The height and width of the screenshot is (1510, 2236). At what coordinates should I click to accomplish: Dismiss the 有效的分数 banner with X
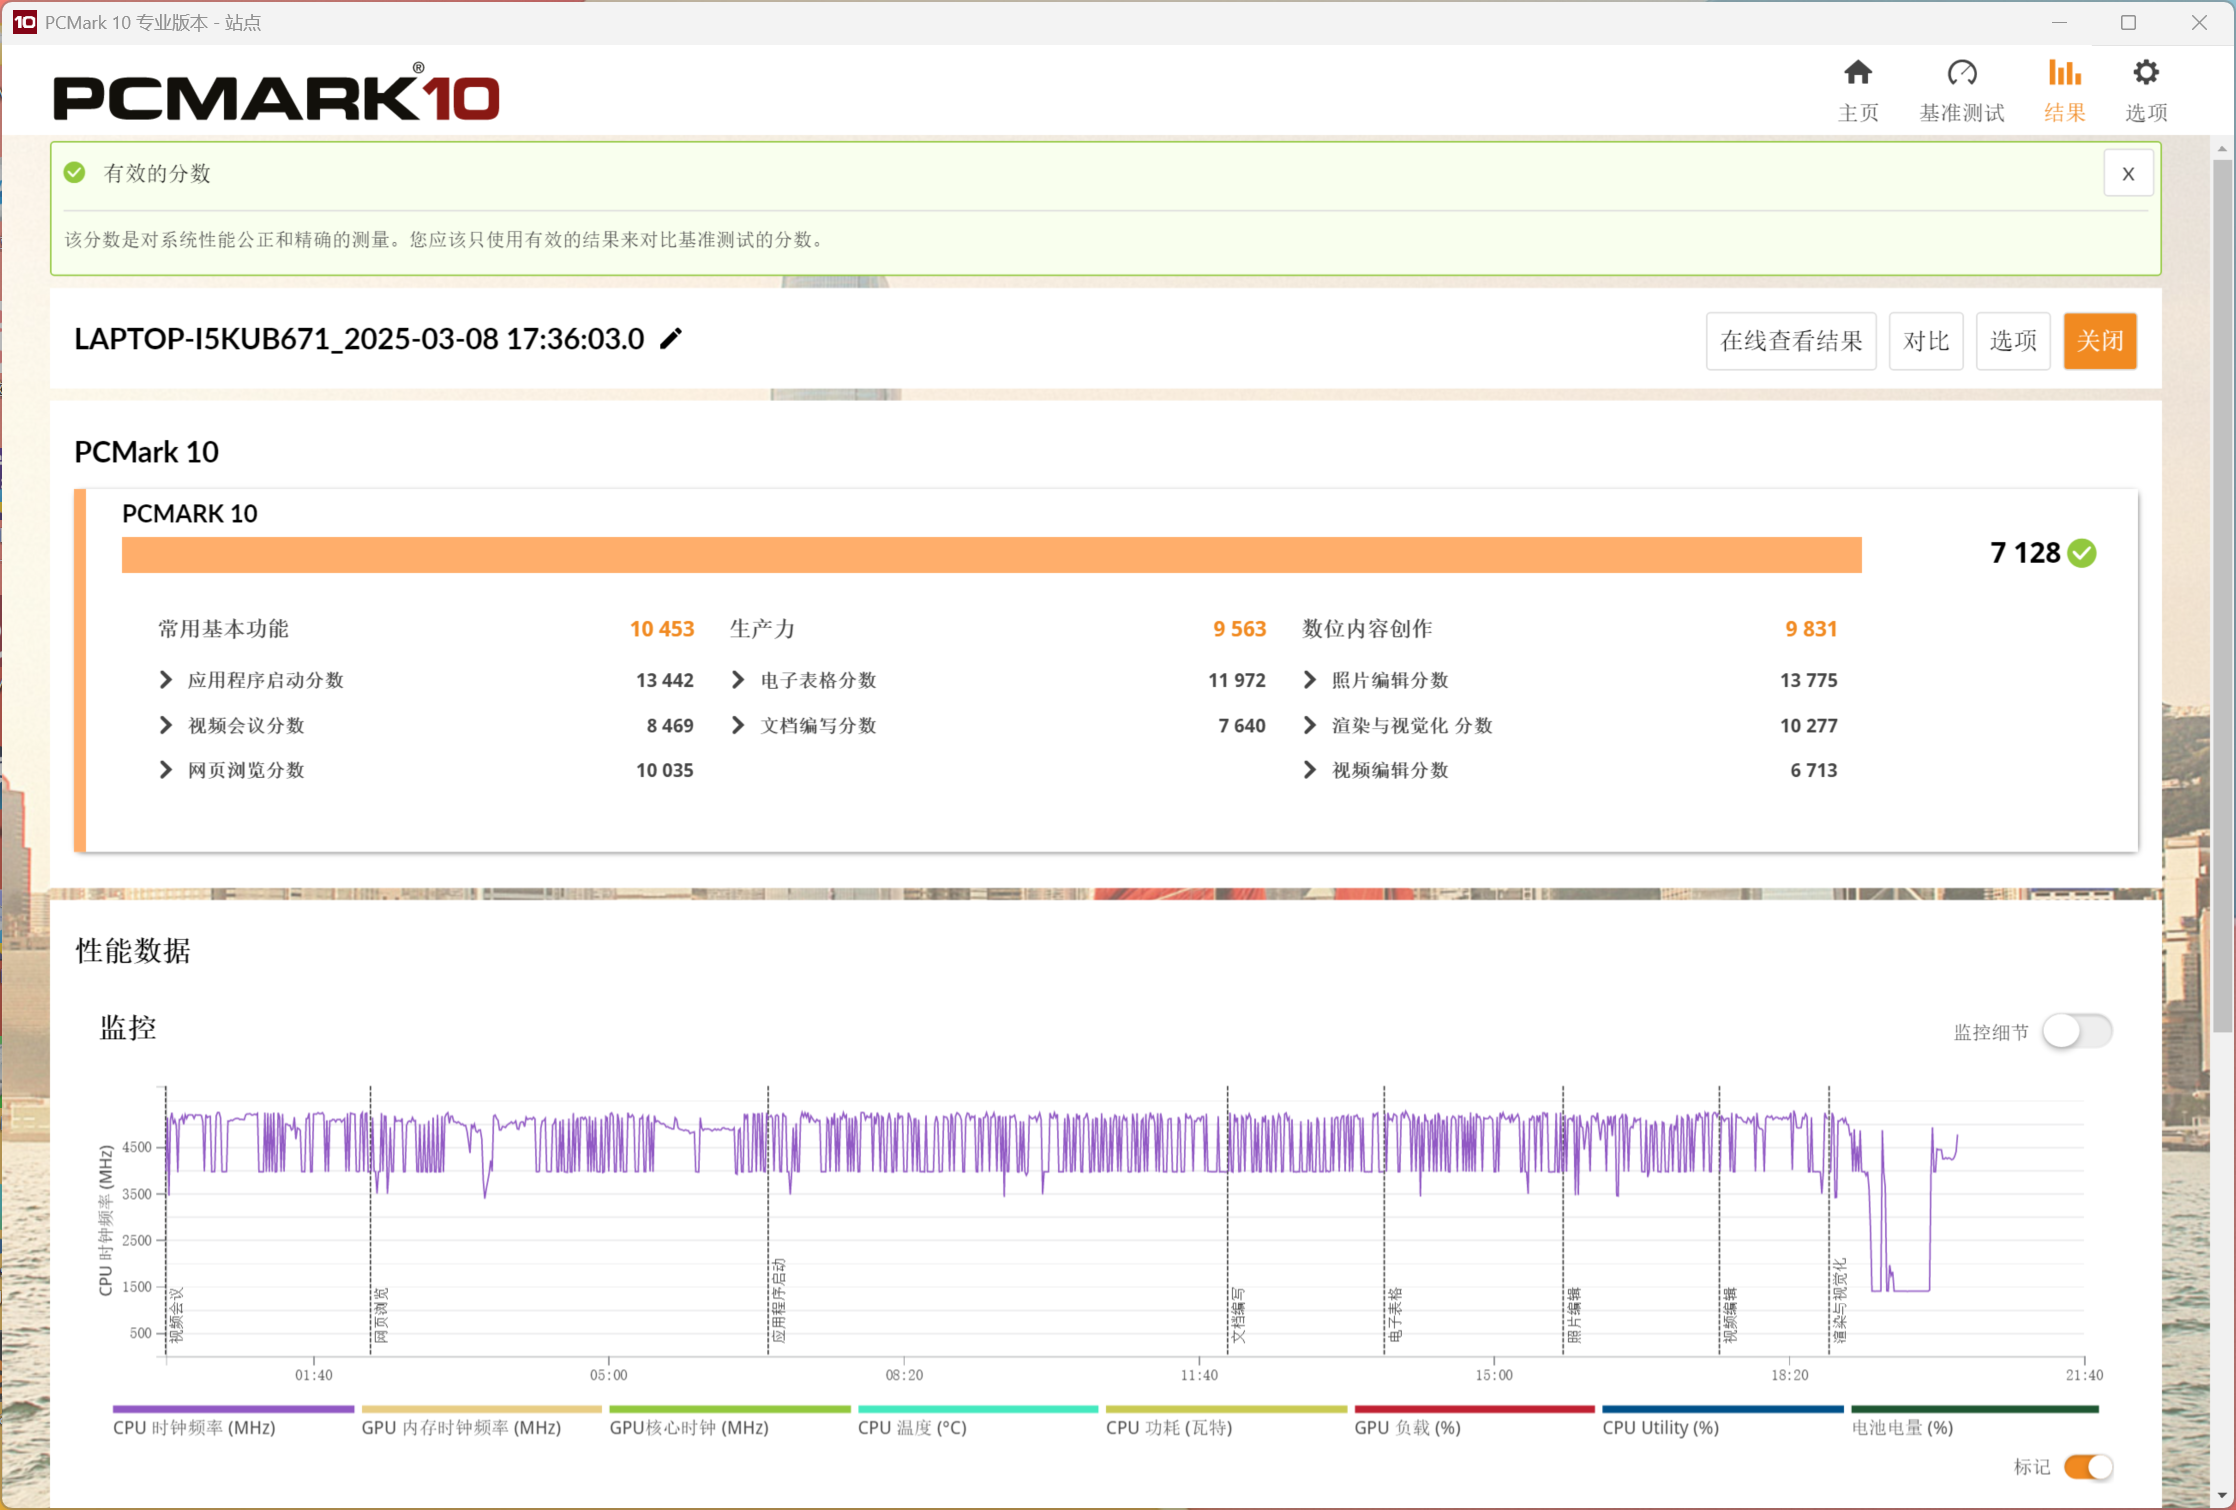(x=2128, y=173)
